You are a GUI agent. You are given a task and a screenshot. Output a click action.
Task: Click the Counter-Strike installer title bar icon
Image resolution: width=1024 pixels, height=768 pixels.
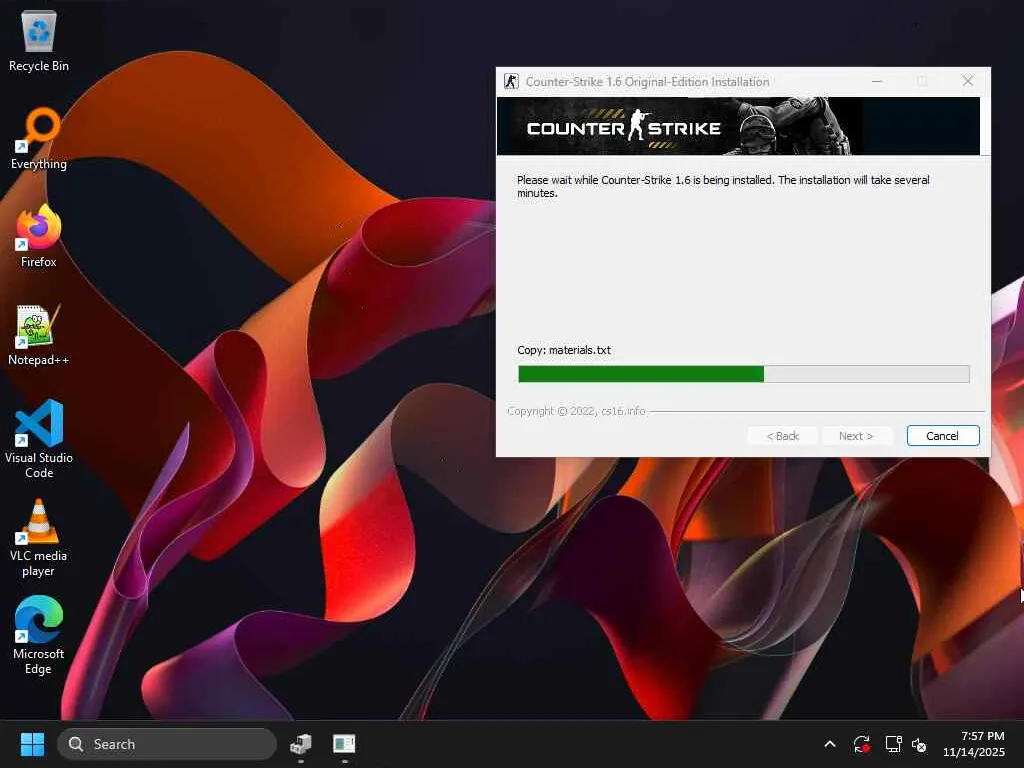[511, 82]
